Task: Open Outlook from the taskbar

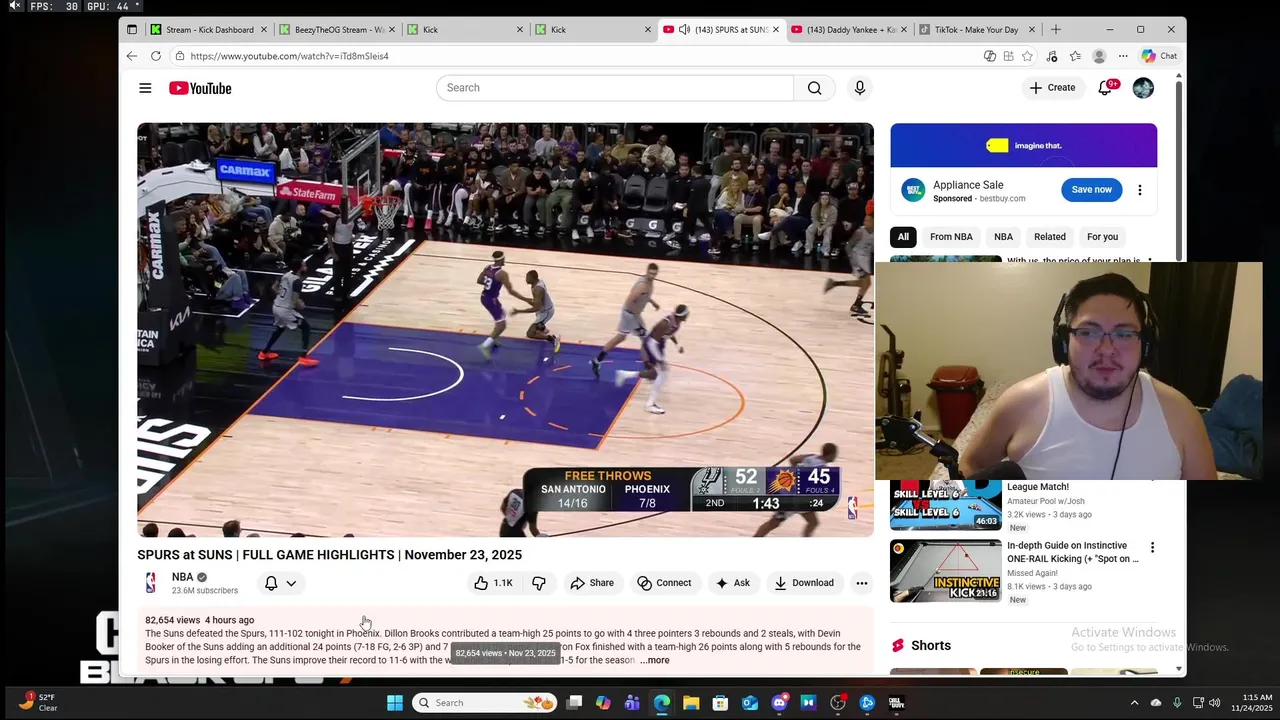Action: 749,703
